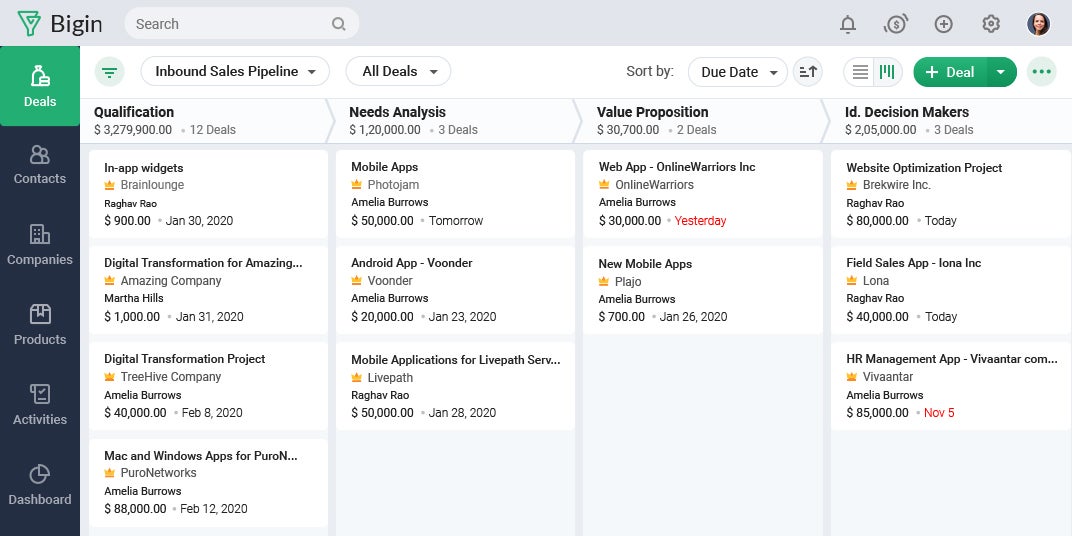This screenshot has width=1072, height=536.
Task: Open the Mobile Apps deal card
Action: tap(455, 193)
